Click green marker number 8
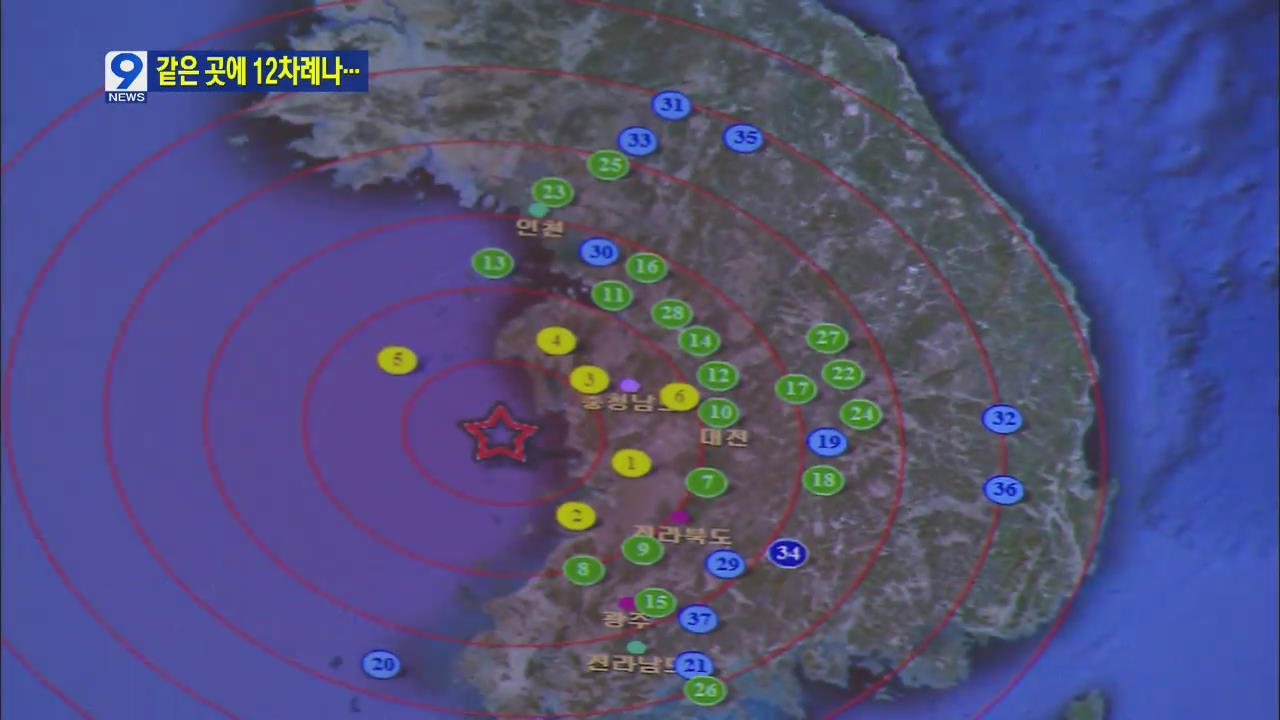Screen dimensions: 1280x720 583,570
